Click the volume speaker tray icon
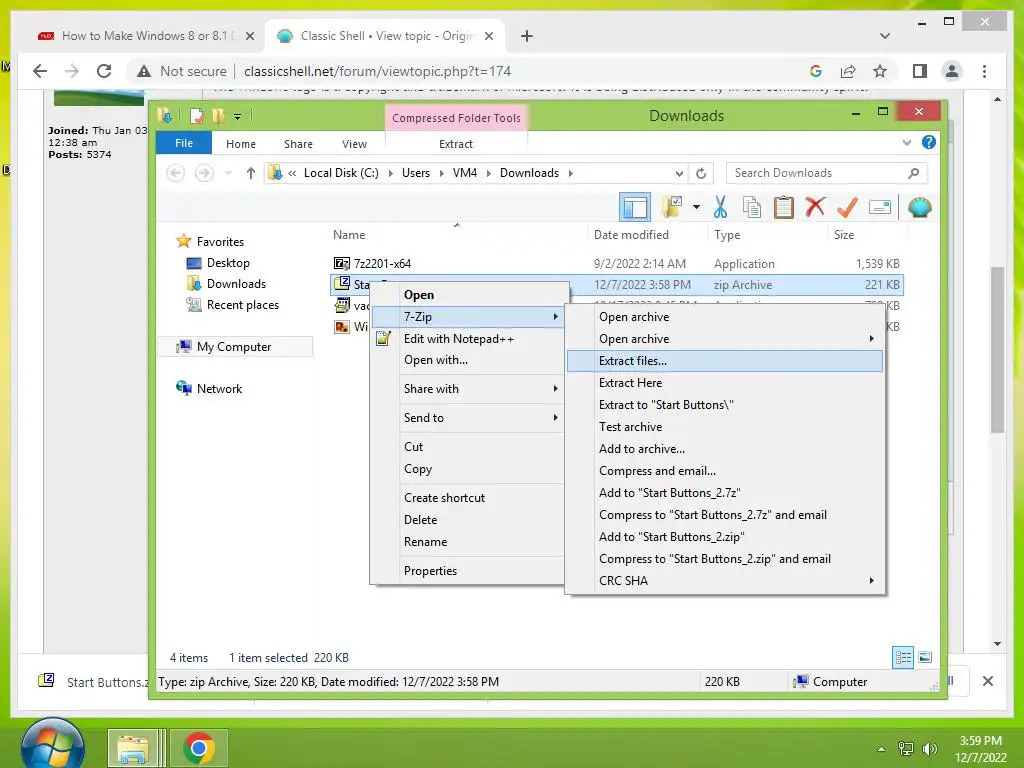 [x=929, y=749]
